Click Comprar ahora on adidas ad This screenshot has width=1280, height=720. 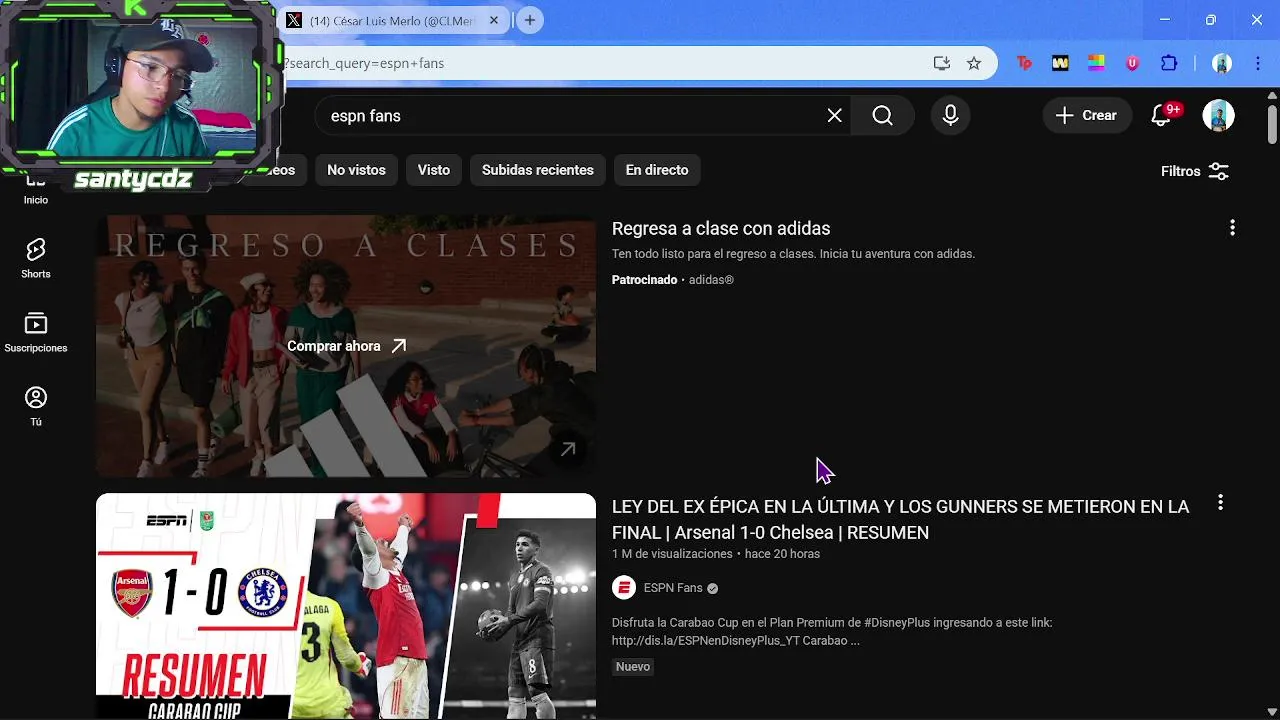point(347,346)
